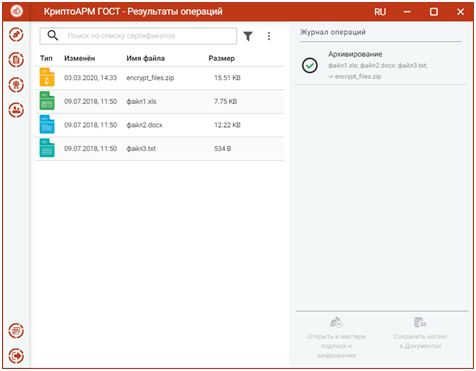Focus the certificate list search field

[138, 36]
